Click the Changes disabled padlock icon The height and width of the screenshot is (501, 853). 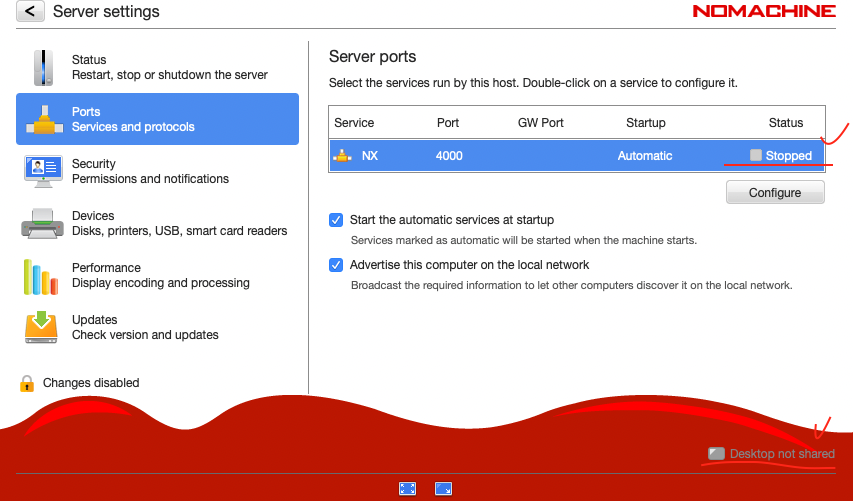click(27, 384)
